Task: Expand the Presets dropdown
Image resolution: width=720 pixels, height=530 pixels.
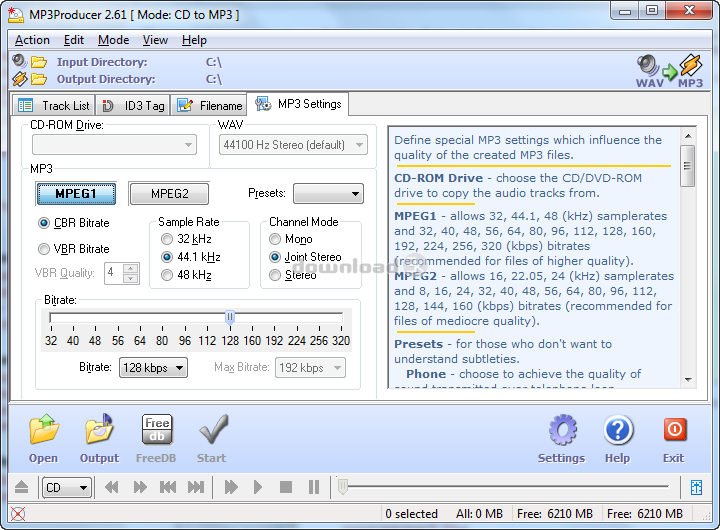Action: 328,193
